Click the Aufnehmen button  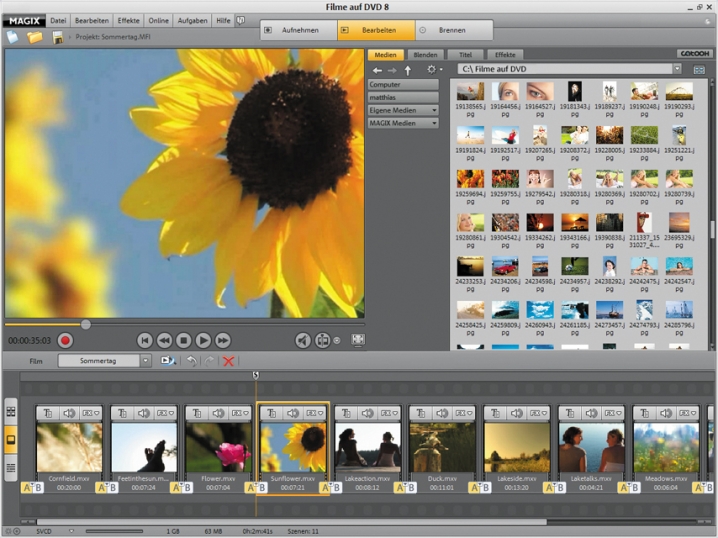298,30
